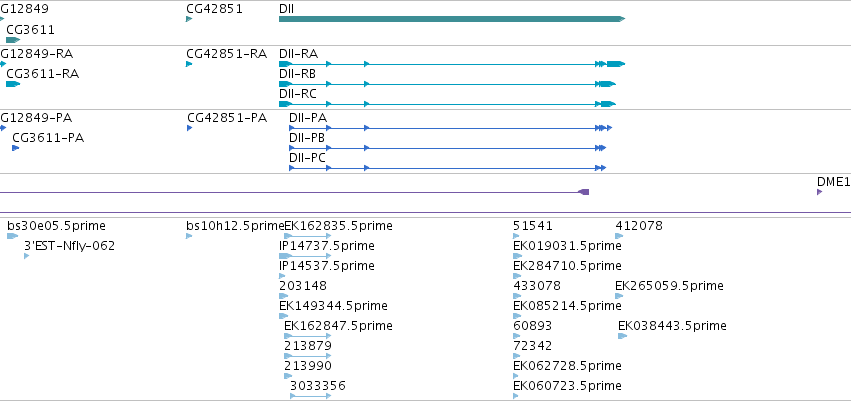
Task: Click the Dll-RC transcript line
Action: click(x=447, y=104)
